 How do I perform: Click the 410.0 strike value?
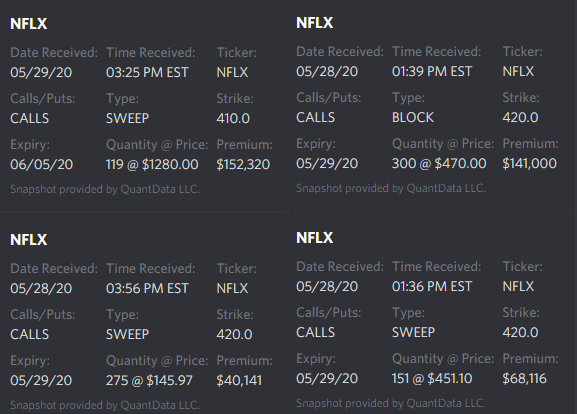point(233,118)
